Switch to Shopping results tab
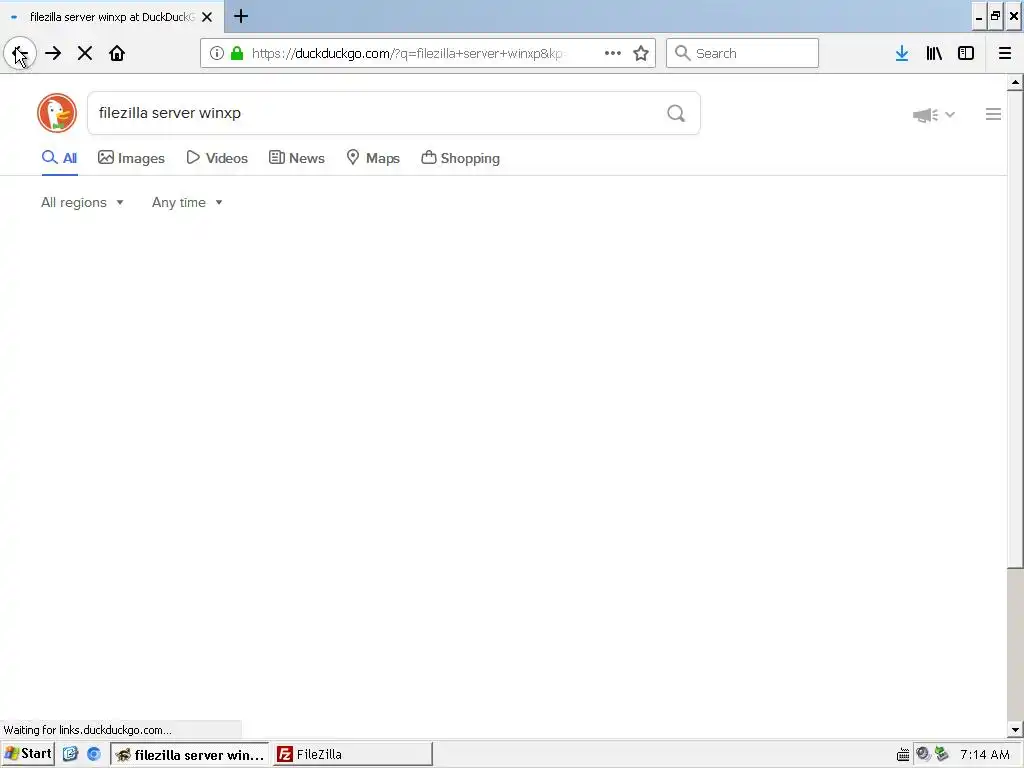Viewport: 1024px width, 768px height. pos(460,158)
